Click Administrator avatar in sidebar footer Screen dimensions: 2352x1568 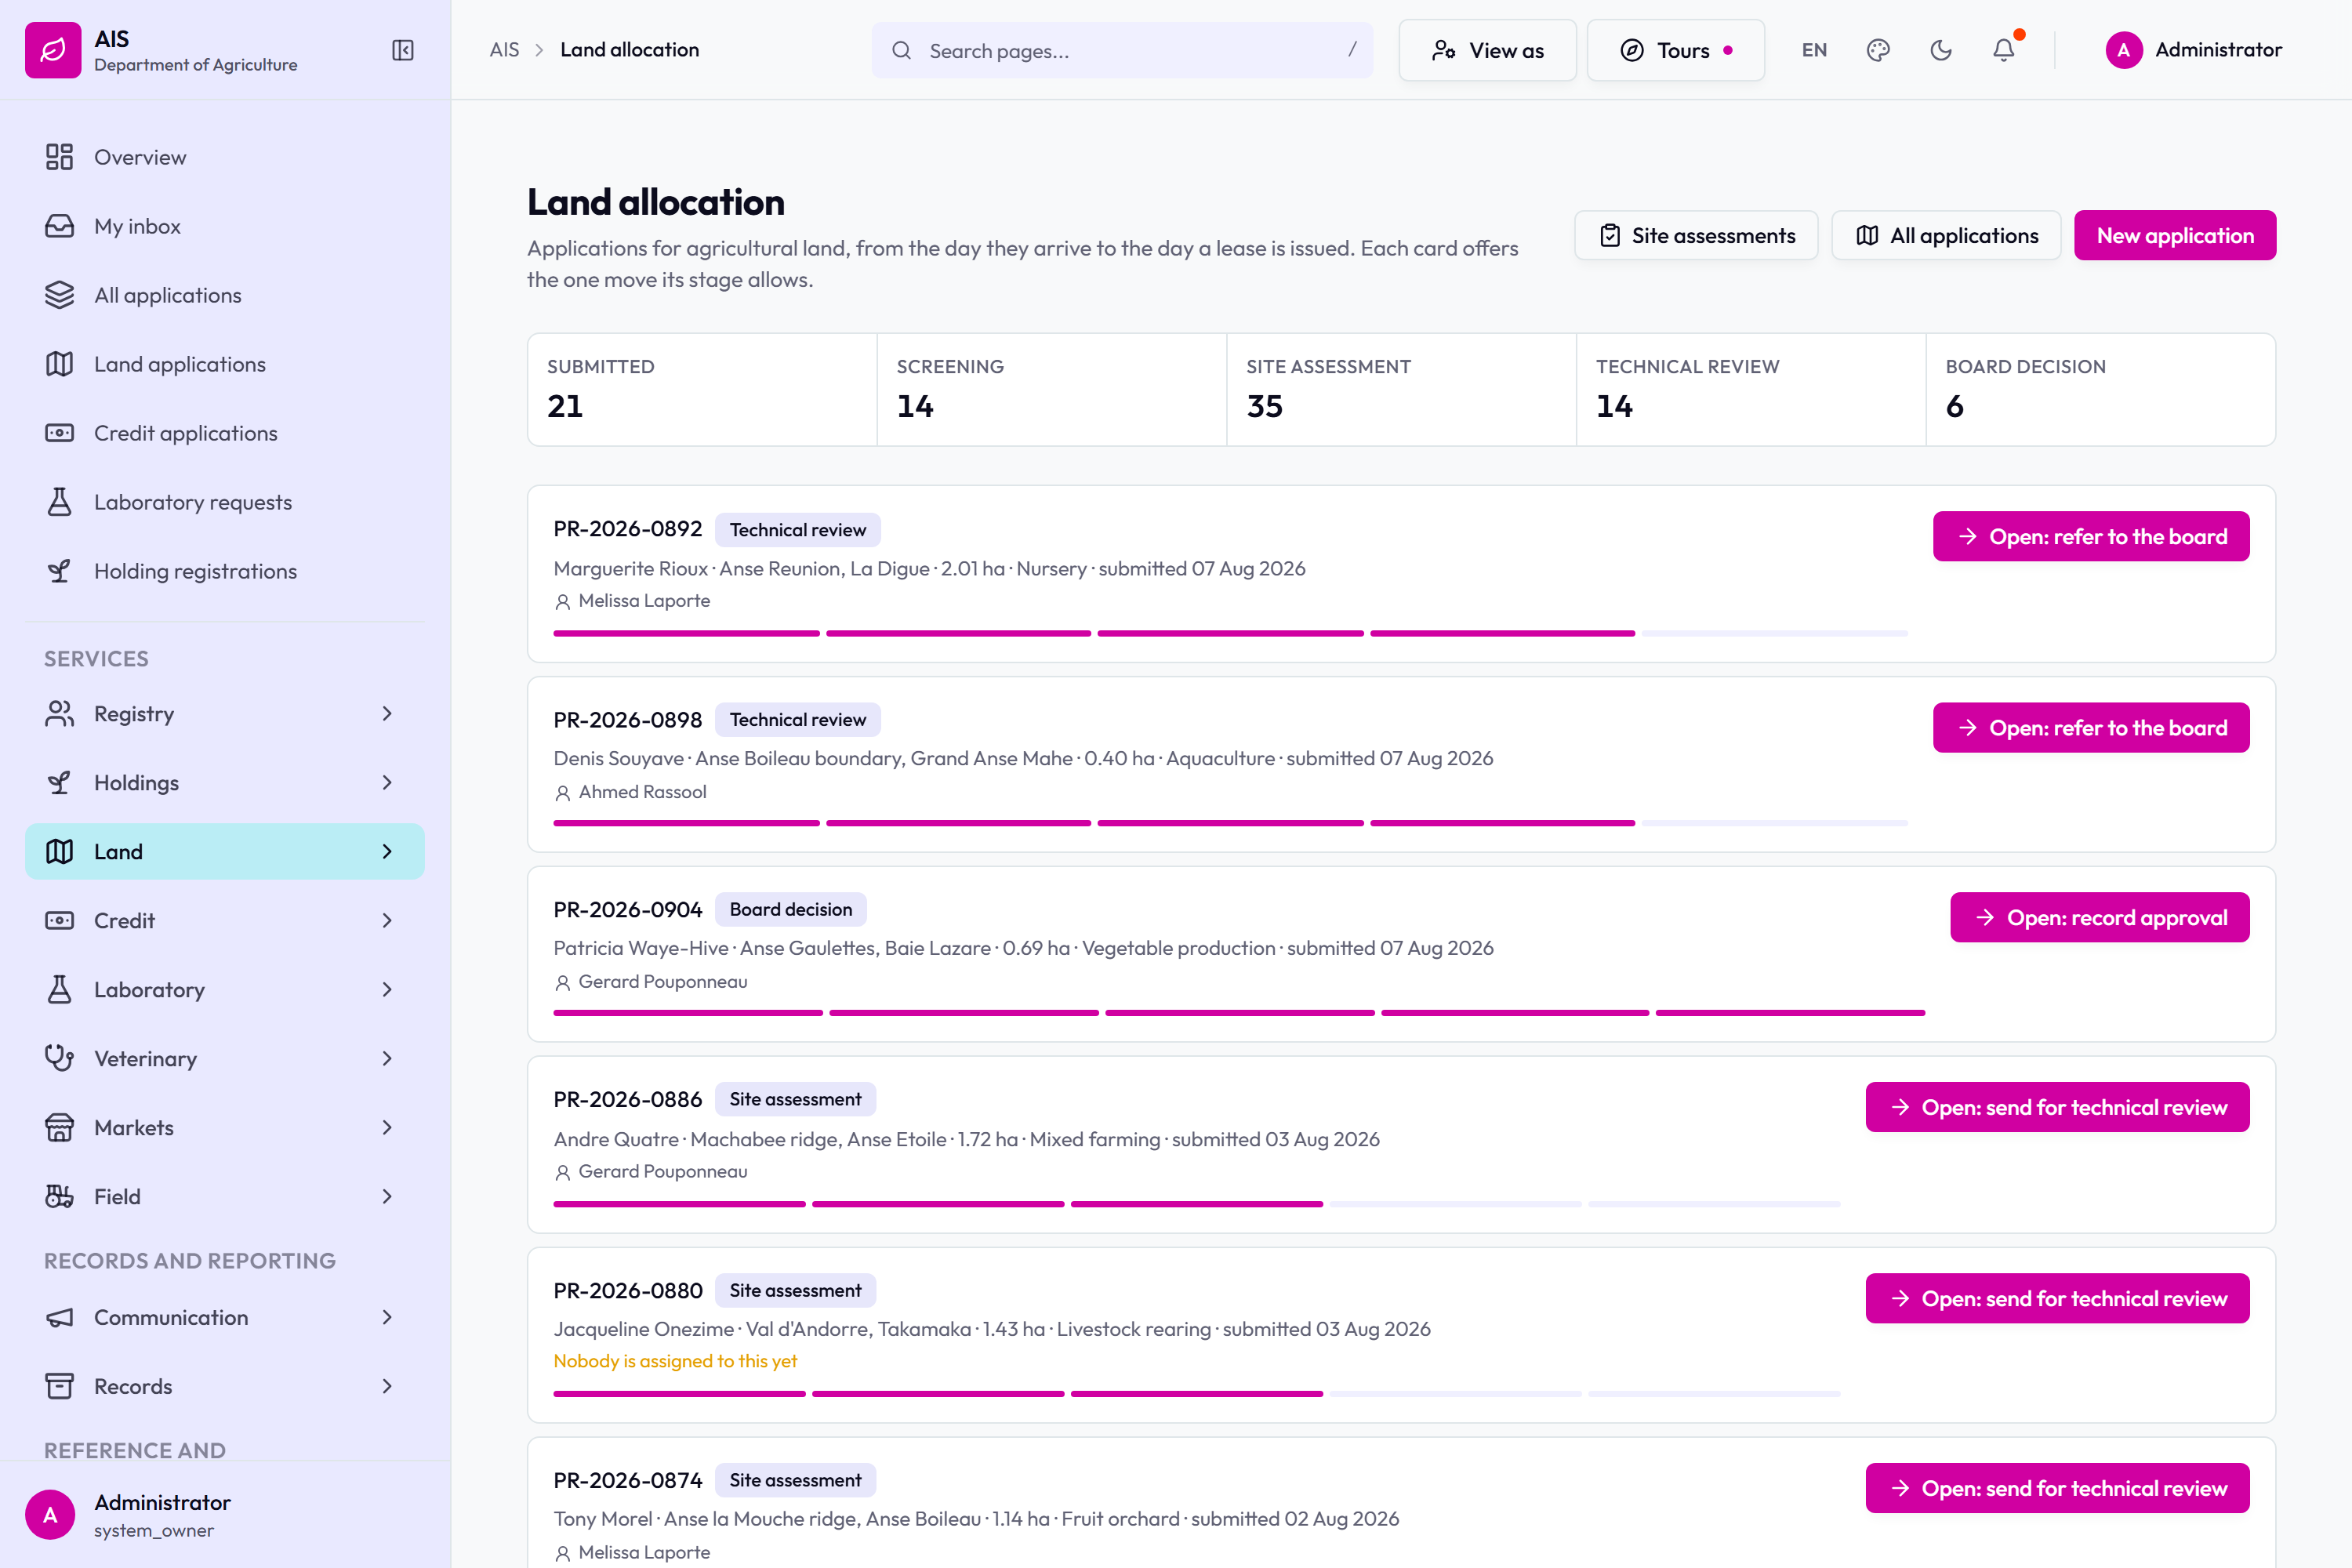(50, 1515)
